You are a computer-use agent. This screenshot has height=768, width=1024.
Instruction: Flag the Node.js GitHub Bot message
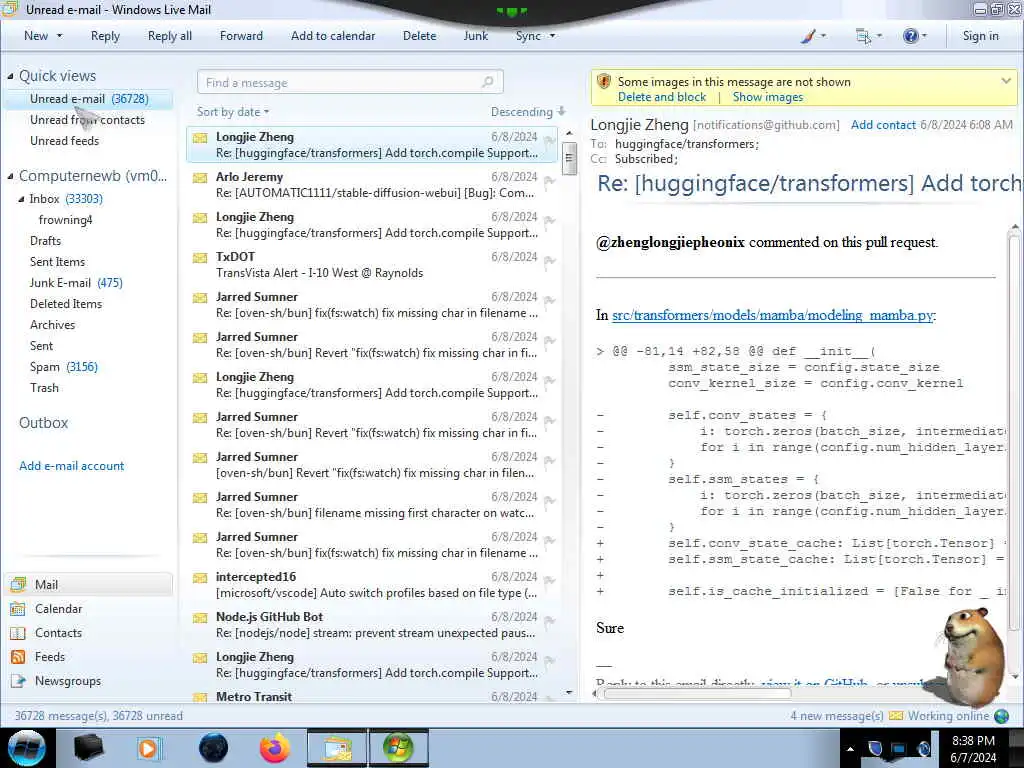549,620
